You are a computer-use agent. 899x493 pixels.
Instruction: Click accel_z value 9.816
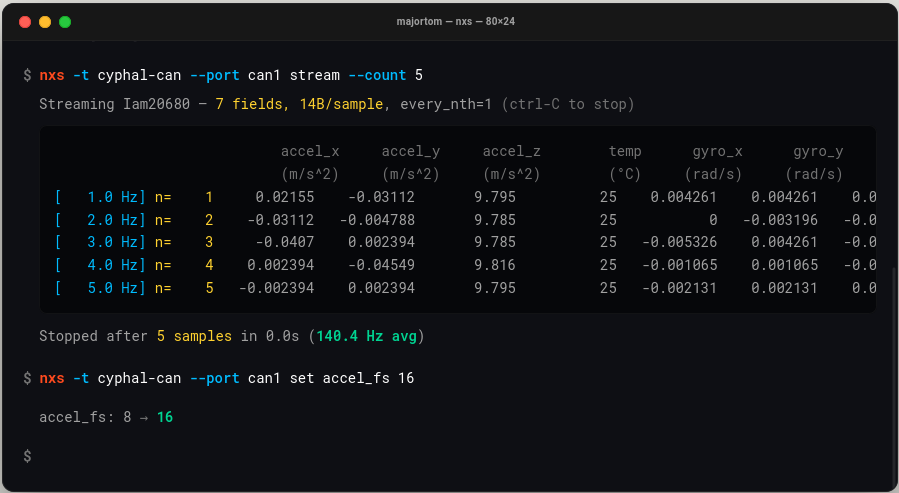pyautogui.click(x=495, y=265)
